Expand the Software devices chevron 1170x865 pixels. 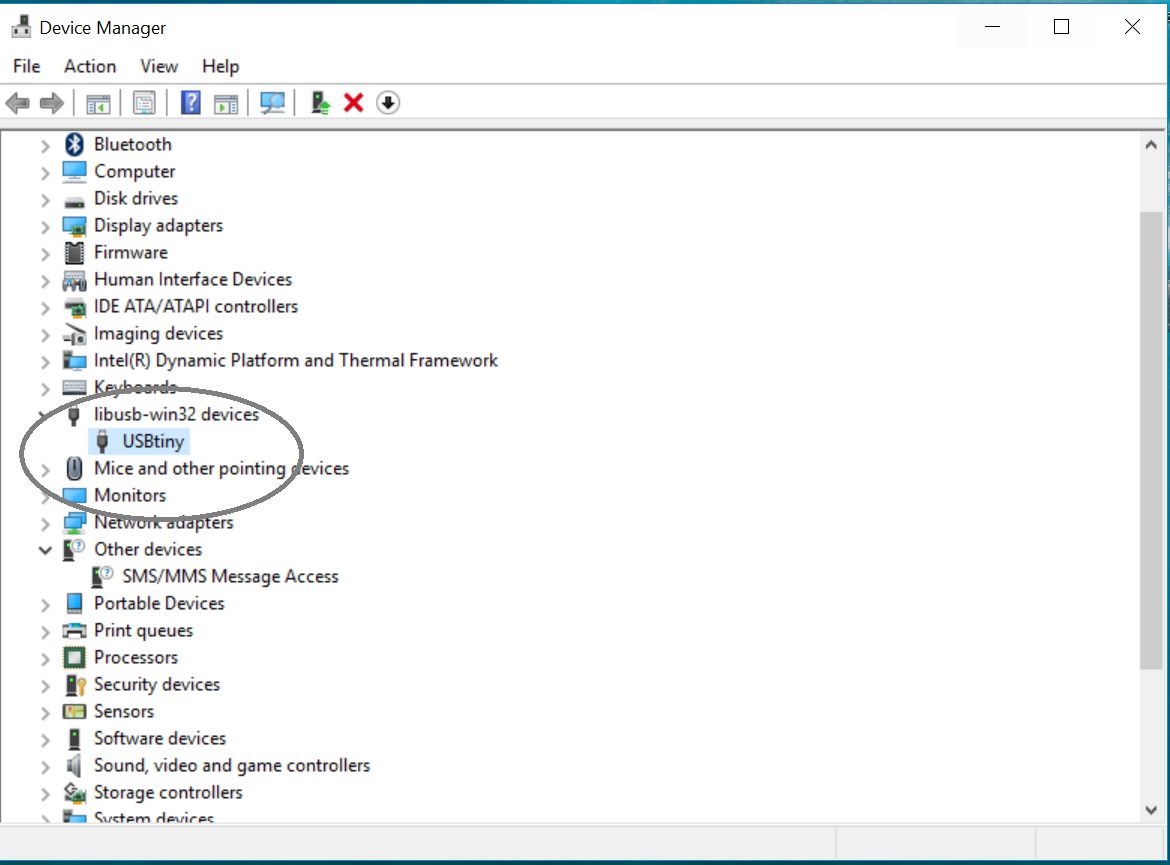tap(45, 740)
